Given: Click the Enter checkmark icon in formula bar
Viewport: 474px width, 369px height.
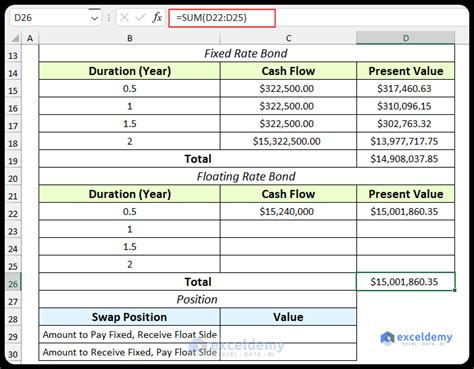Looking at the screenshot, I should click(x=140, y=17).
